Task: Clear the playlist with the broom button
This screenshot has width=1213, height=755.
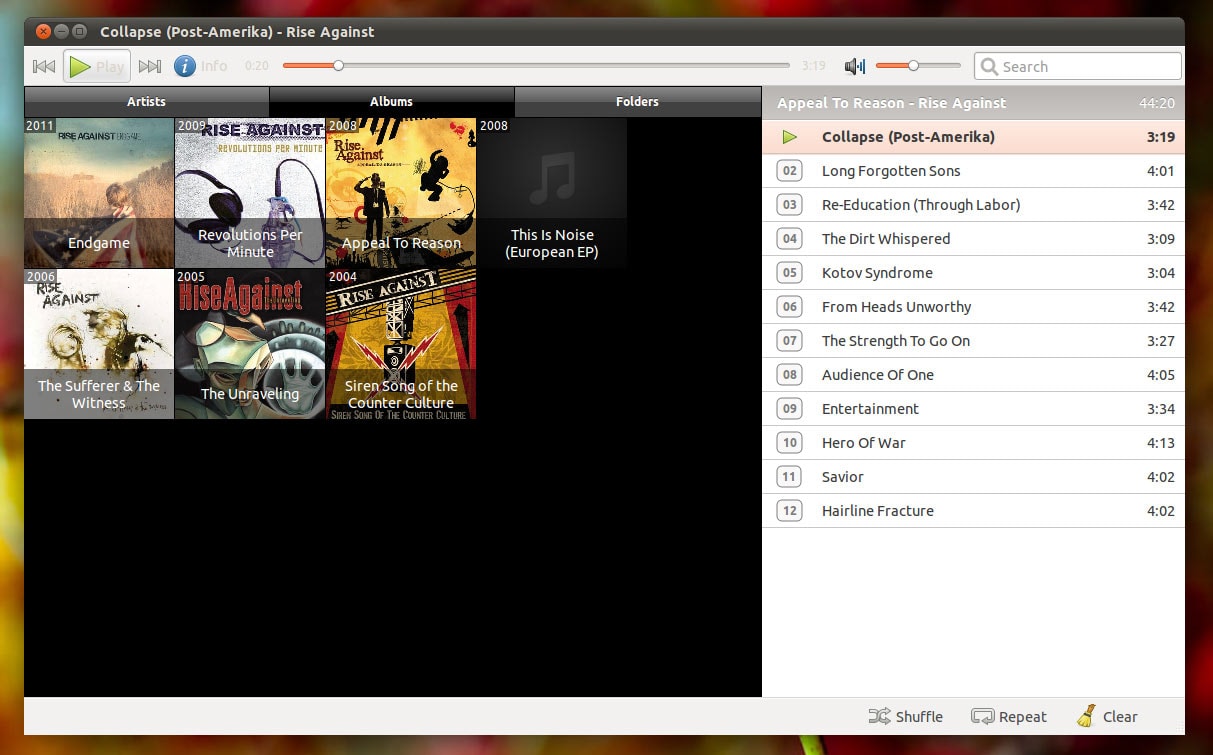Action: click(x=1107, y=716)
